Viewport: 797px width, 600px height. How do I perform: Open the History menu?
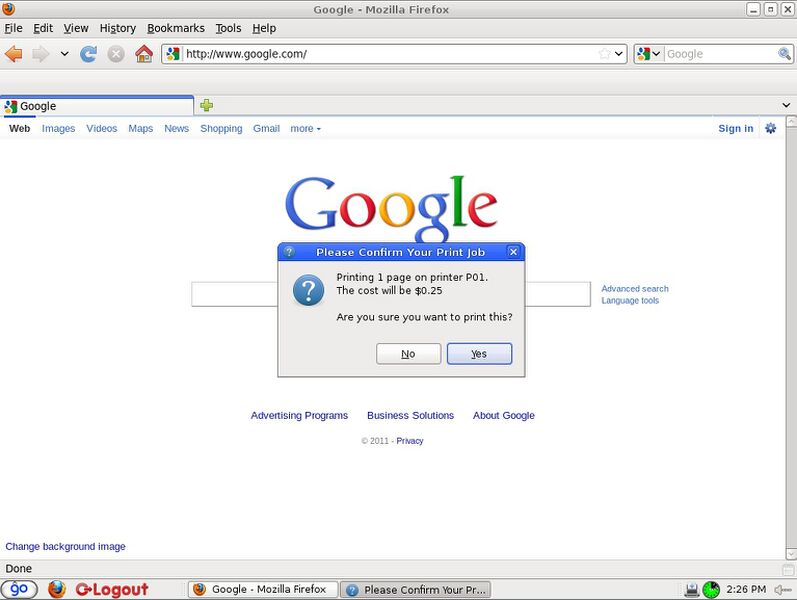[117, 28]
